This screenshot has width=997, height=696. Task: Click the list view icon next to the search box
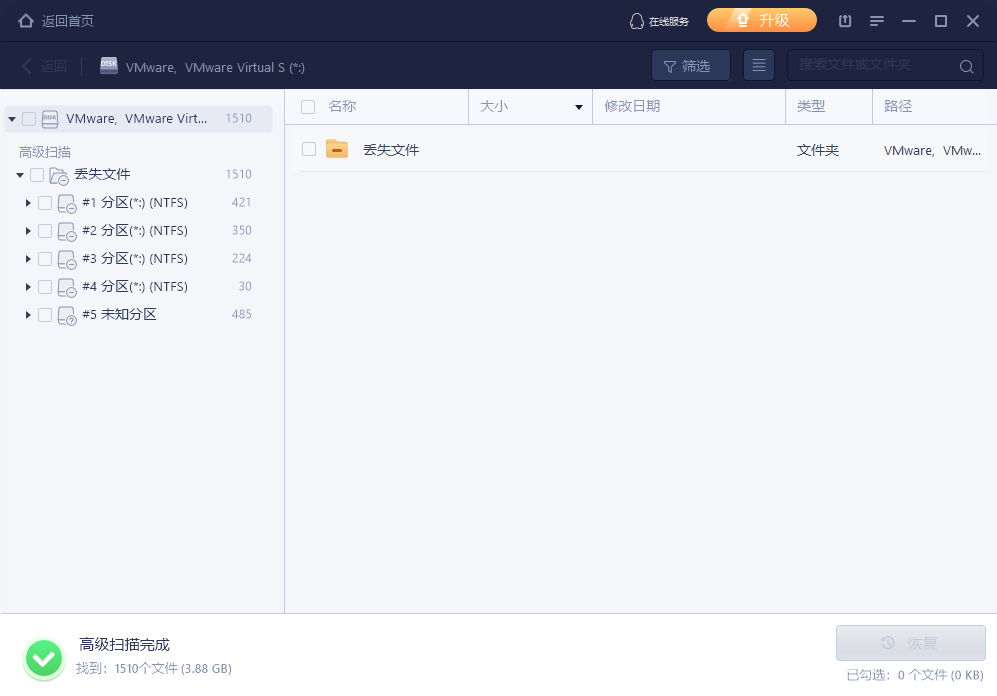pyautogui.click(x=758, y=65)
